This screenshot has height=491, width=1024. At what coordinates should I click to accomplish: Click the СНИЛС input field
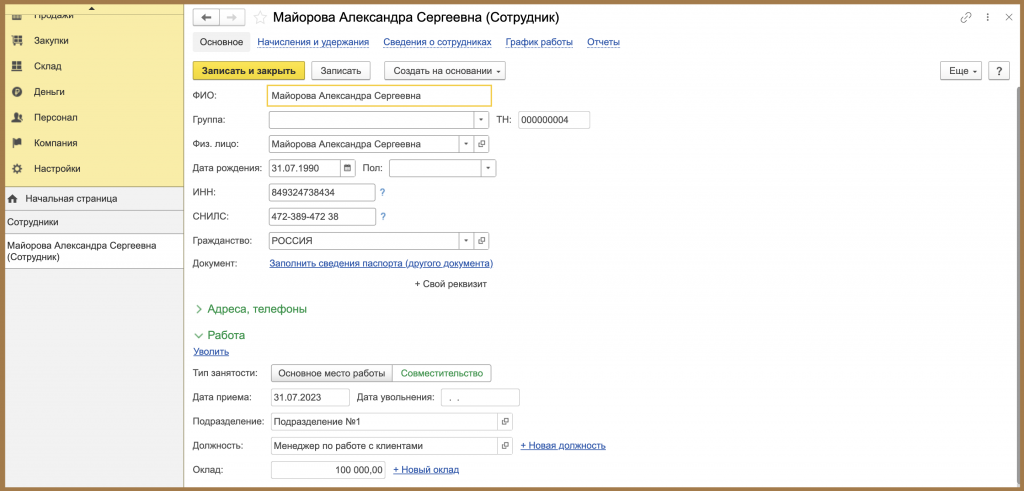click(x=322, y=217)
